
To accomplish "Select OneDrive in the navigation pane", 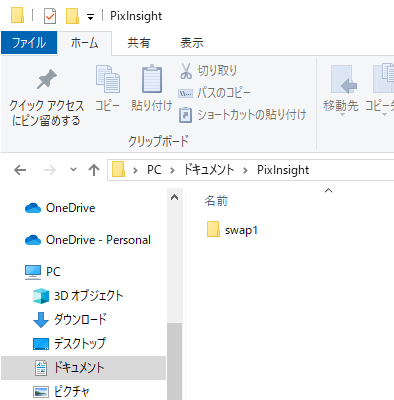I will click(60, 208).
